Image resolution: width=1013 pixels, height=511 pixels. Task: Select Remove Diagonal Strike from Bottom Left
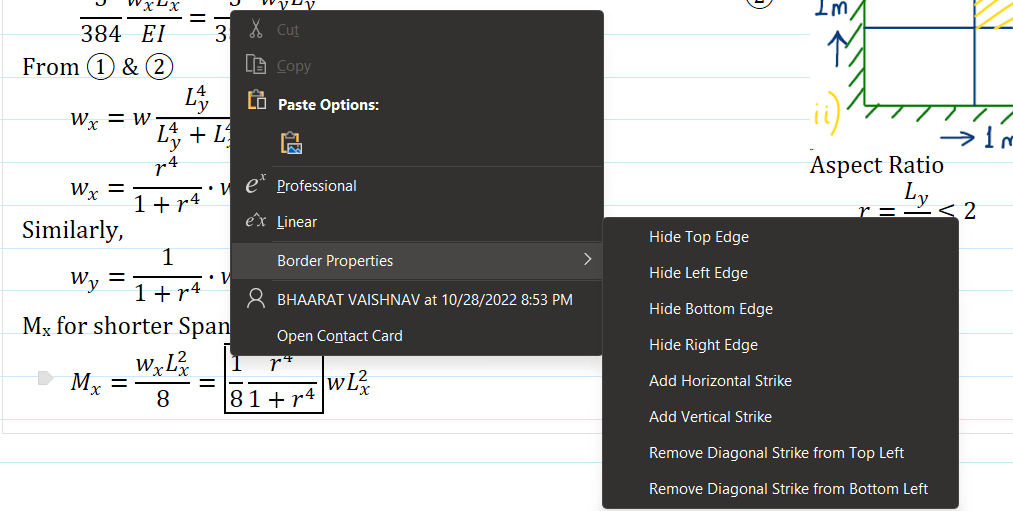tap(780, 489)
